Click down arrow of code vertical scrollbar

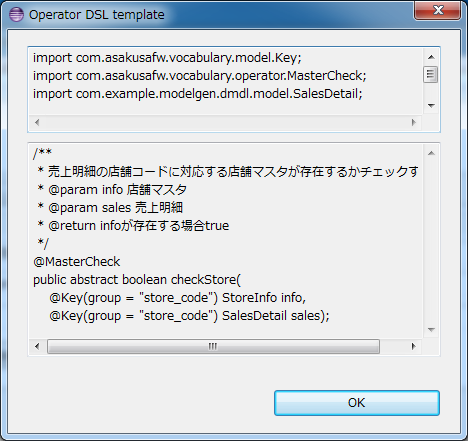431,330
